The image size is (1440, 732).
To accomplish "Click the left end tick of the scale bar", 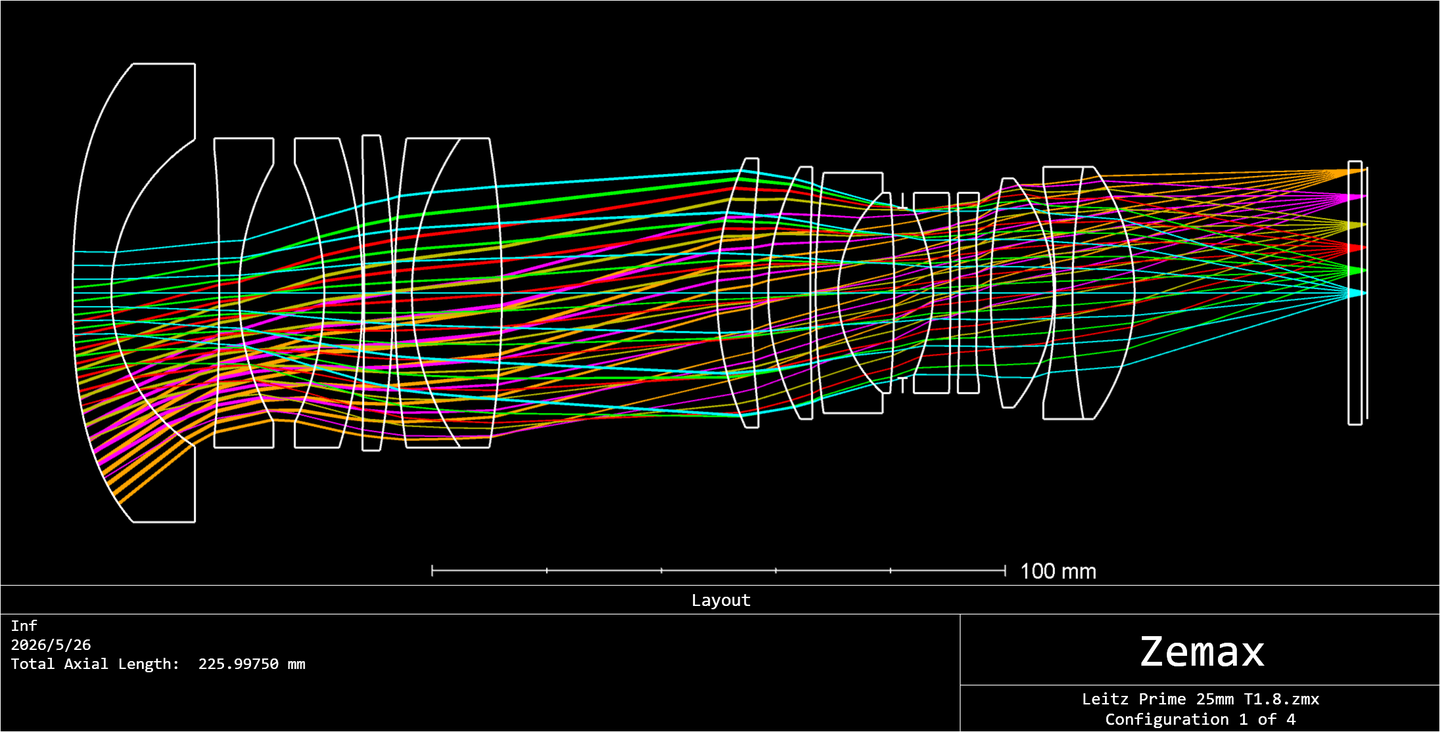I will 432,570.
